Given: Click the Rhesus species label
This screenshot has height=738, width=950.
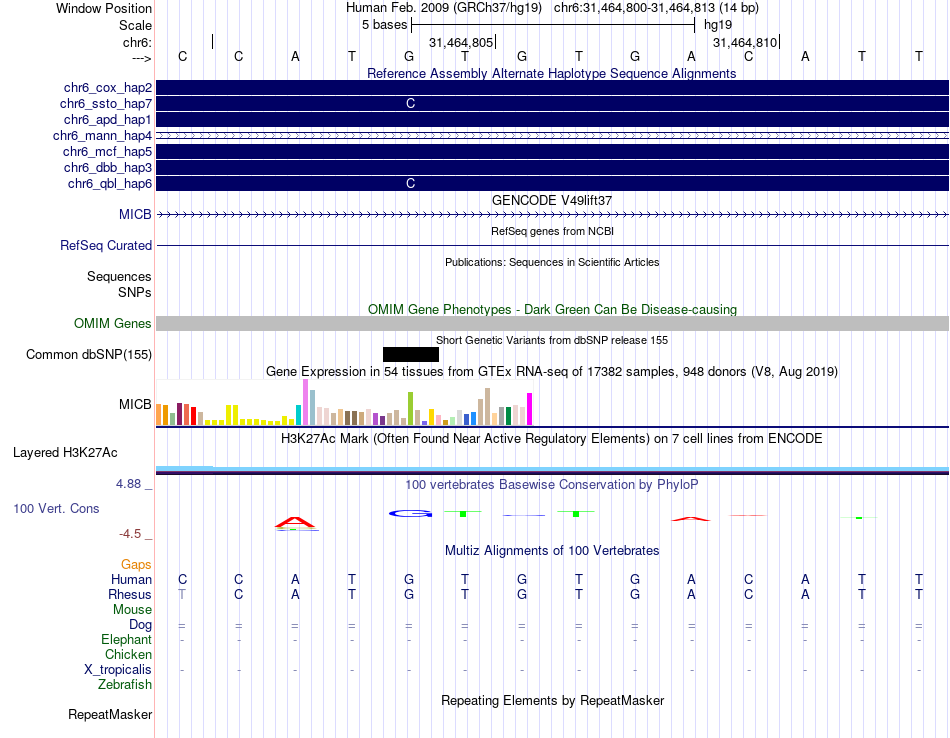Looking at the screenshot, I should (130, 595).
